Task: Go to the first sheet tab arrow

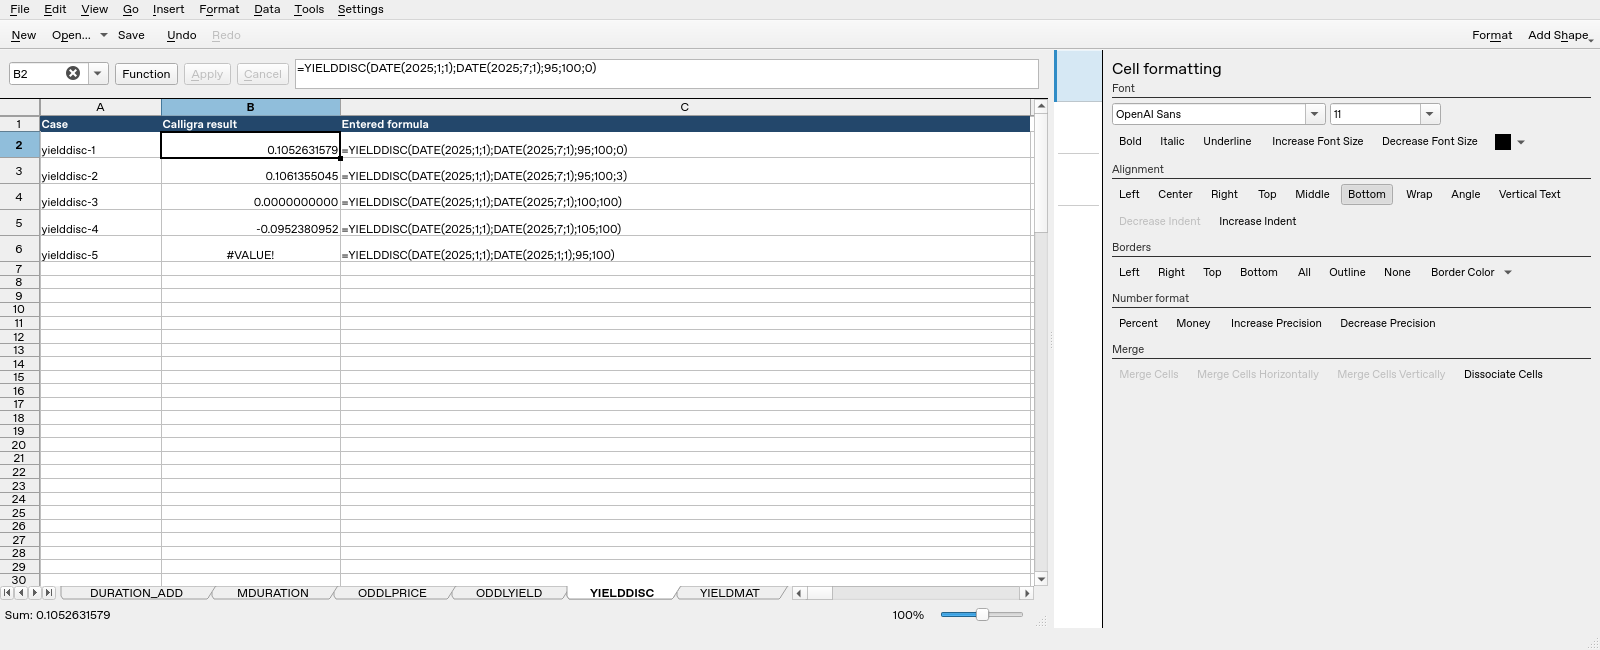Action: click(8, 593)
